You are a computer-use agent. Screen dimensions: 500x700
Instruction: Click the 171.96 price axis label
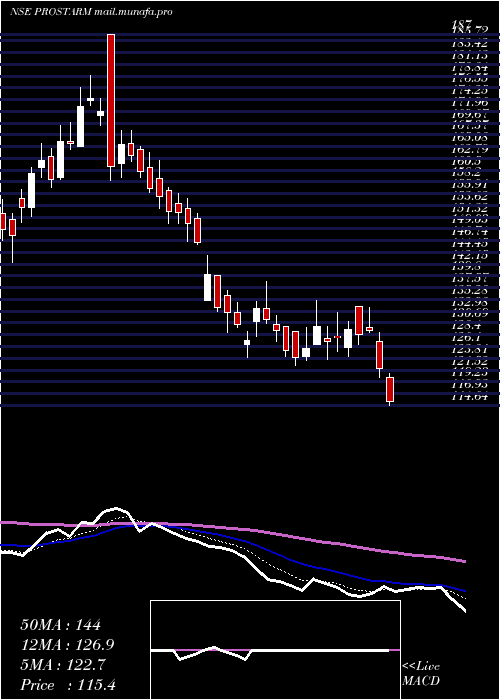(470, 103)
